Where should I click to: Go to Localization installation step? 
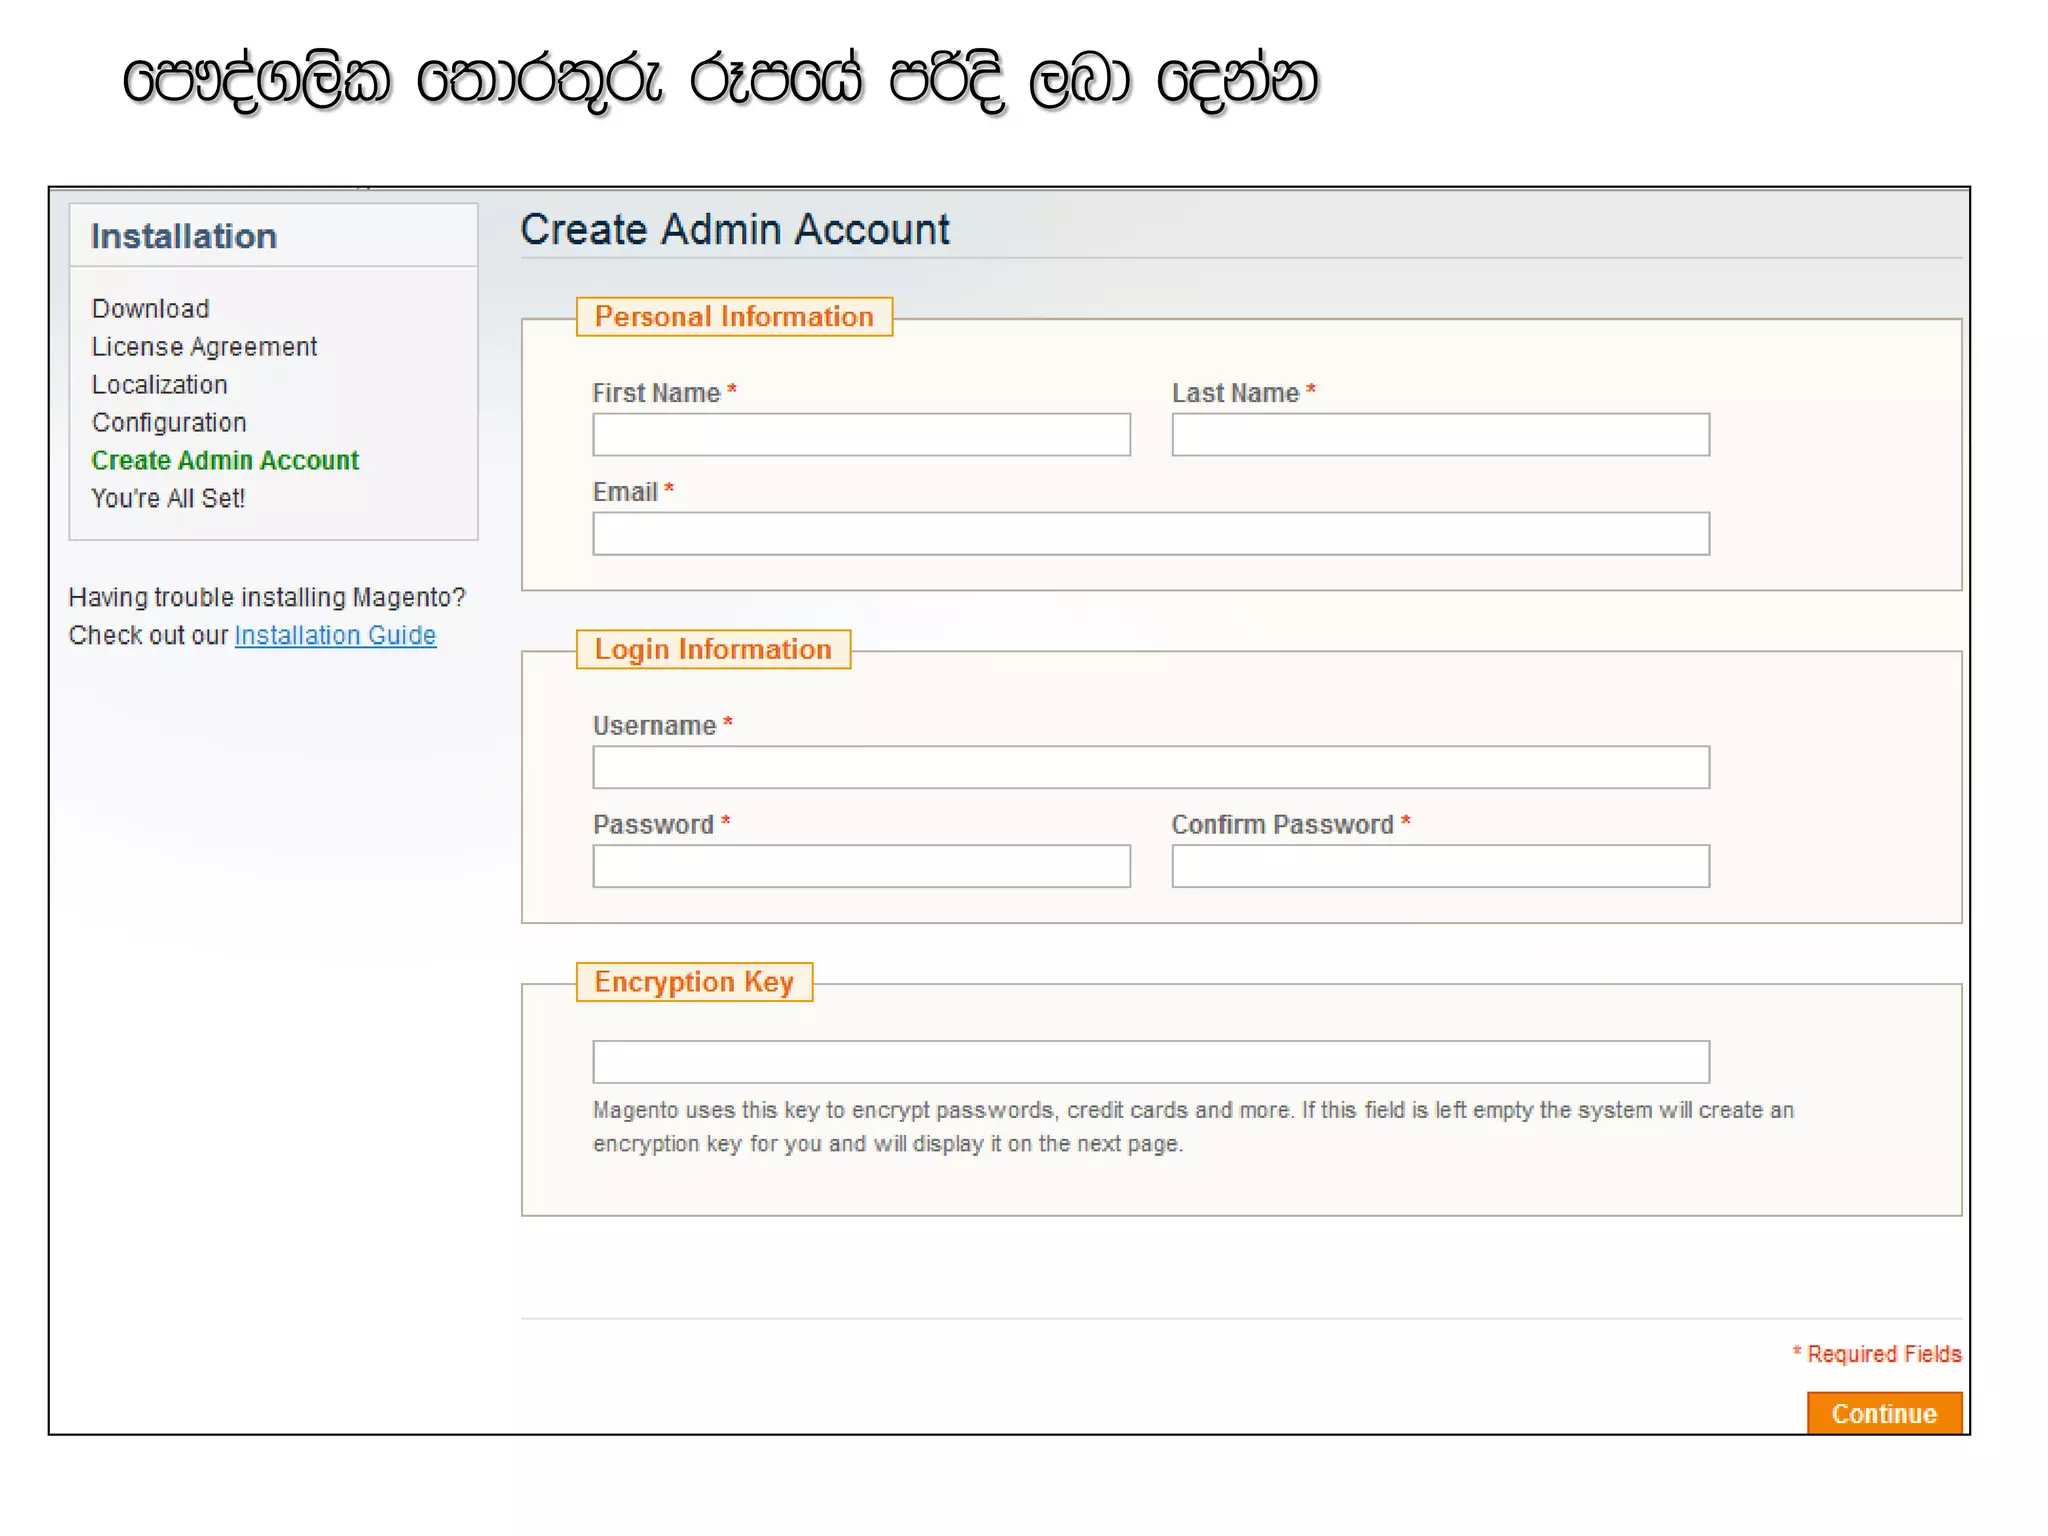(x=160, y=385)
